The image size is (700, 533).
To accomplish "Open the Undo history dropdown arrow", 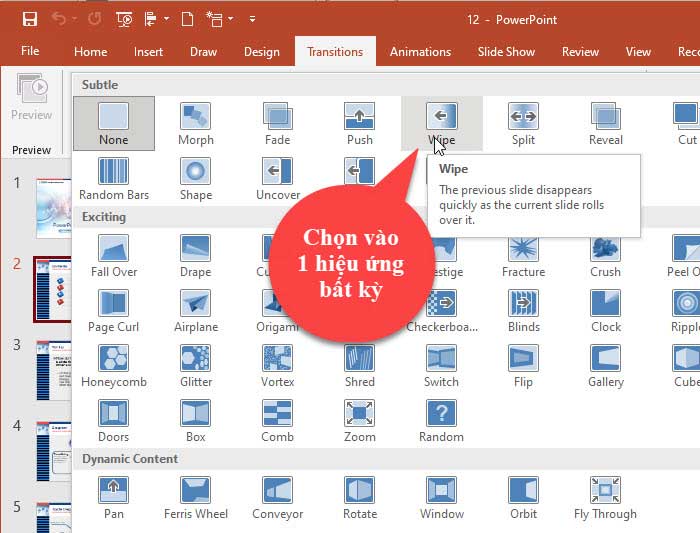I will click(77, 19).
